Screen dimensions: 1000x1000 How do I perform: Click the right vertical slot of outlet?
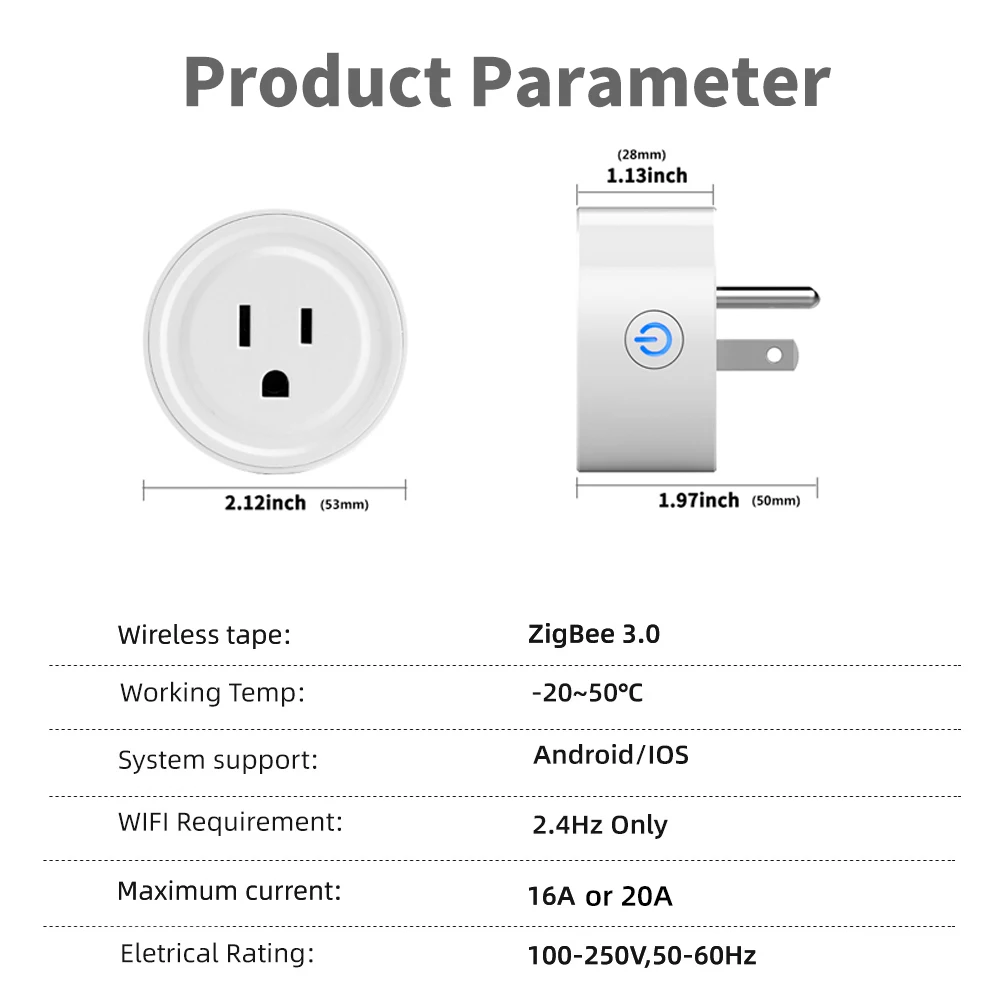(x=307, y=326)
